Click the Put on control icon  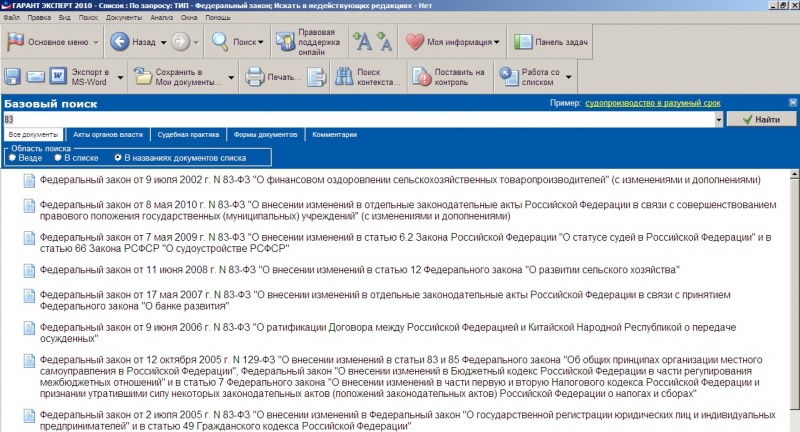[x=424, y=77]
